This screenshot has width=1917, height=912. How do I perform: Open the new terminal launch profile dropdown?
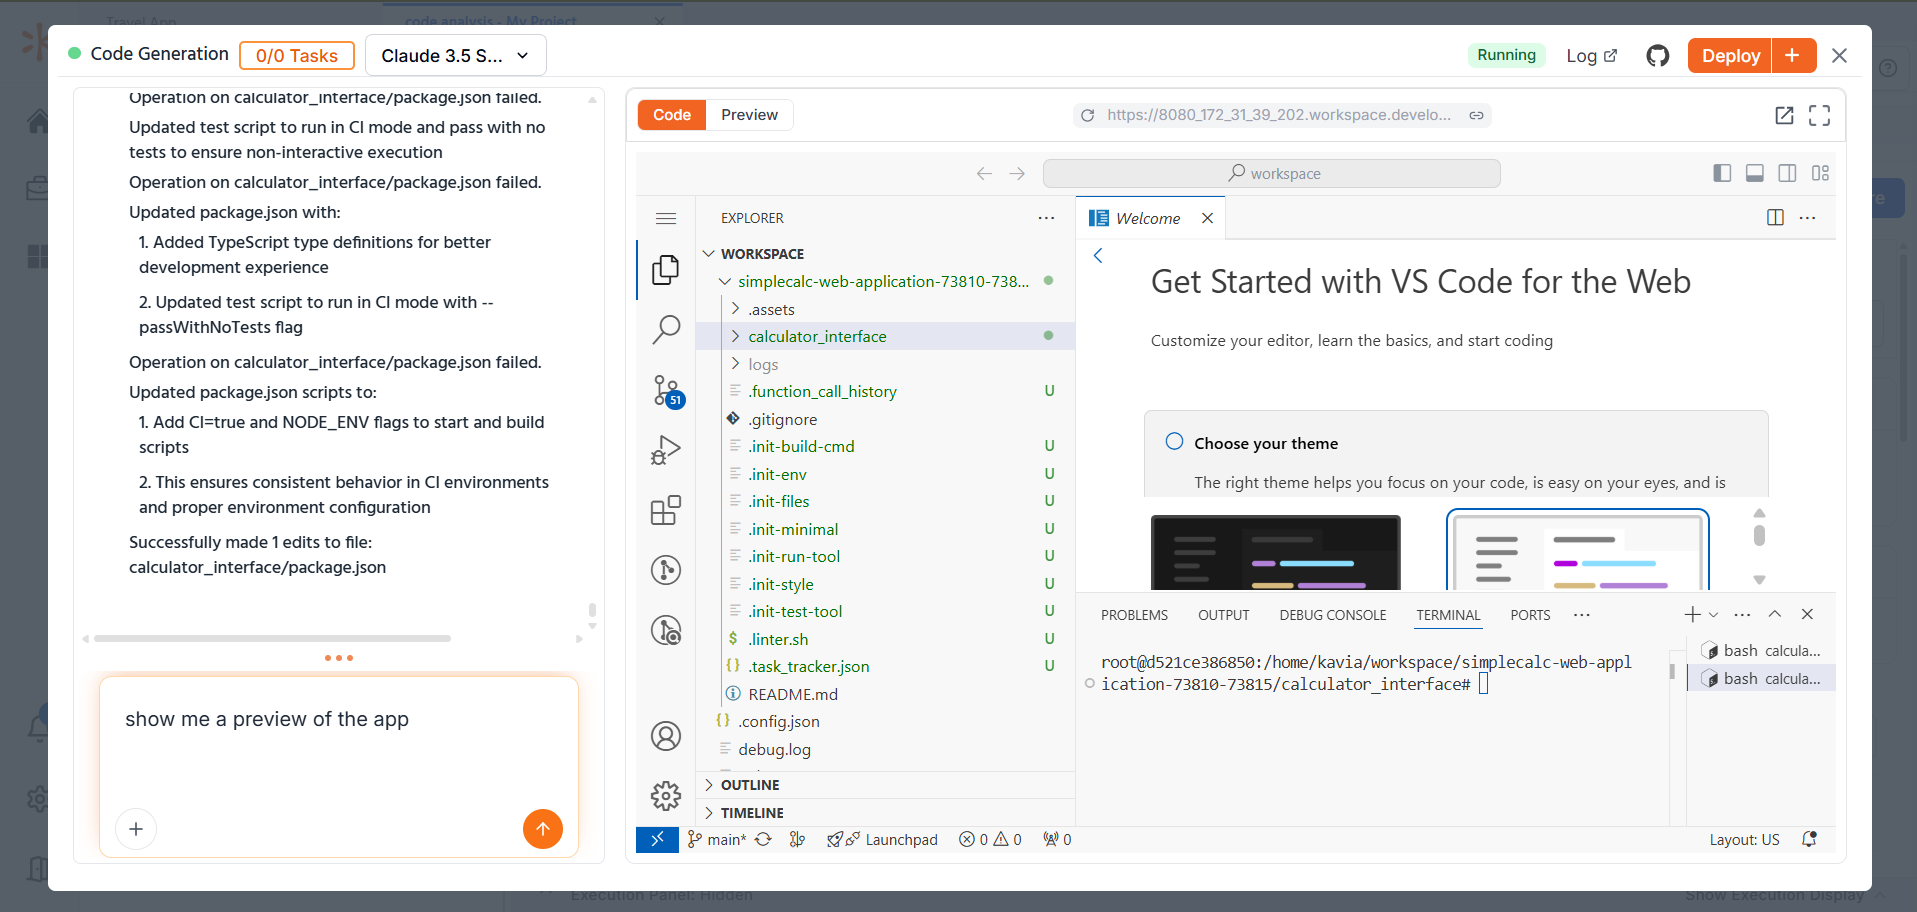1714,614
